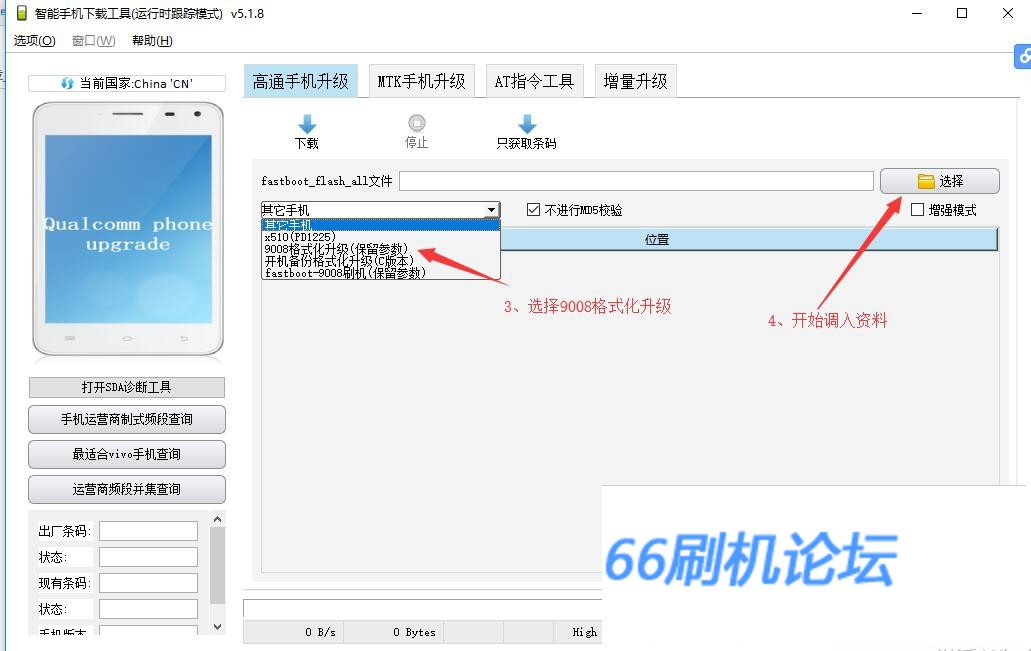Click the left panel scrollbar down arrow

coord(218,626)
